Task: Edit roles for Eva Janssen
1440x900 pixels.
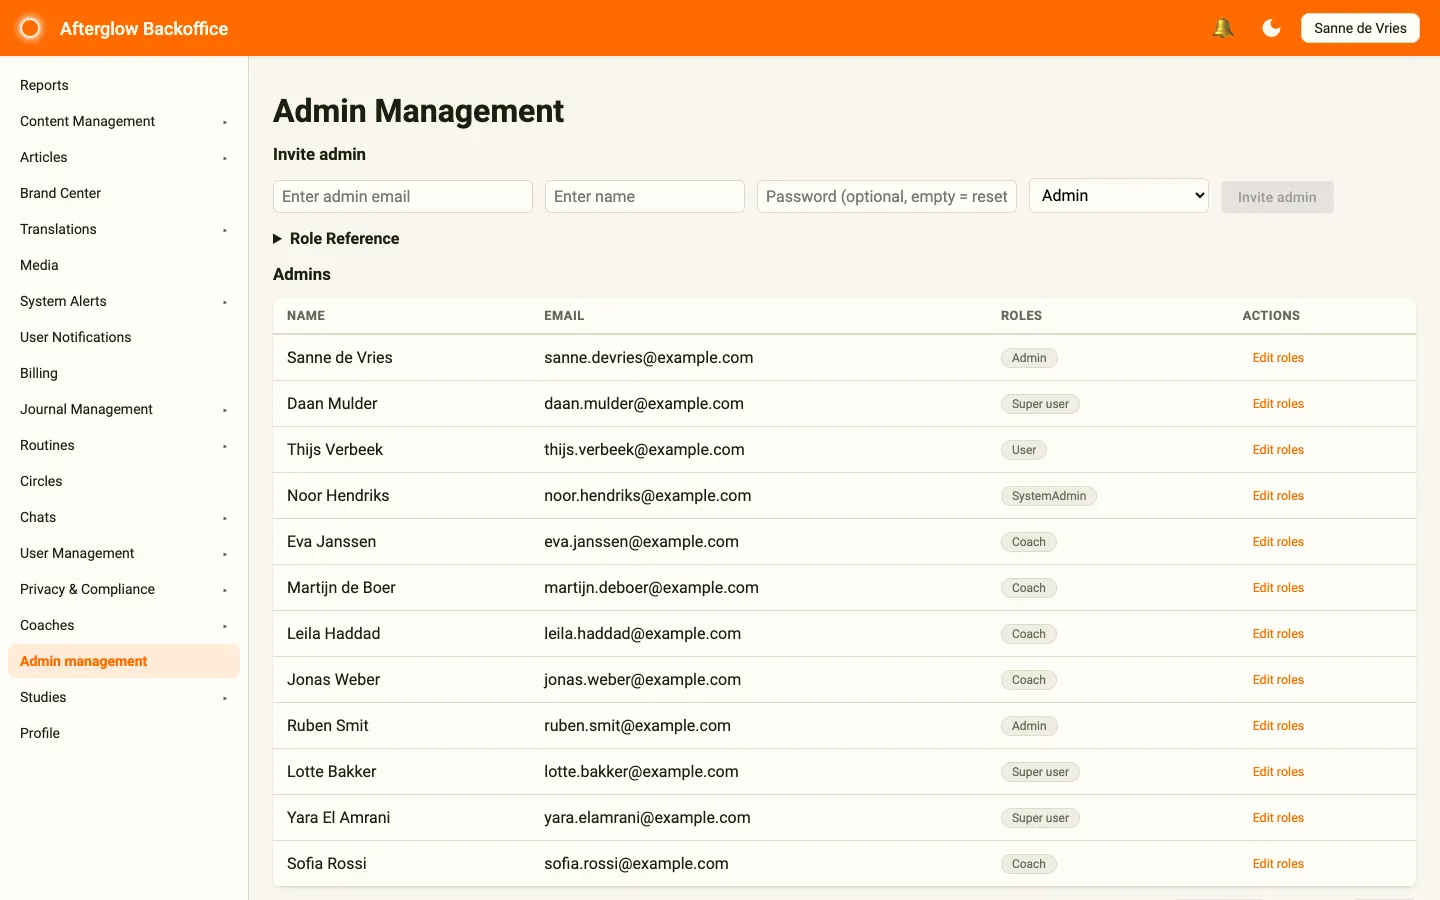Action: click(1278, 542)
